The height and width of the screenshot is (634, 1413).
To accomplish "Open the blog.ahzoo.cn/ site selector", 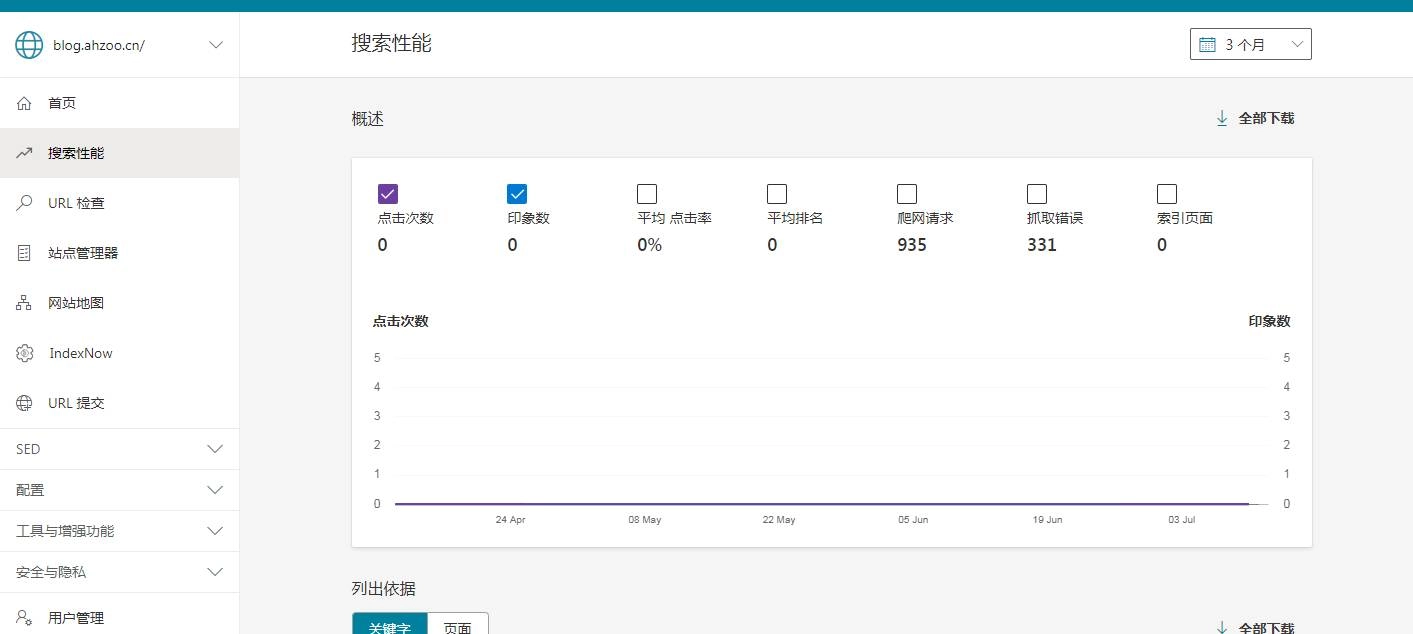I will tap(119, 45).
